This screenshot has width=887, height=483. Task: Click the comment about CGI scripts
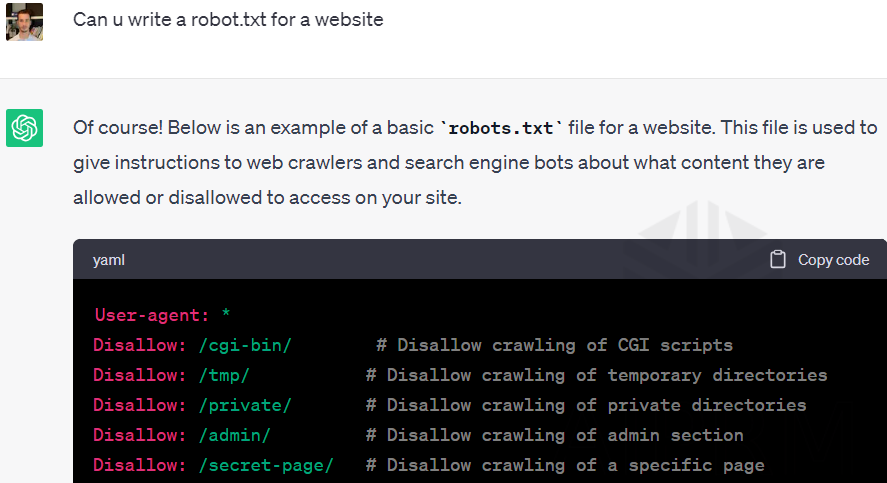(554, 345)
